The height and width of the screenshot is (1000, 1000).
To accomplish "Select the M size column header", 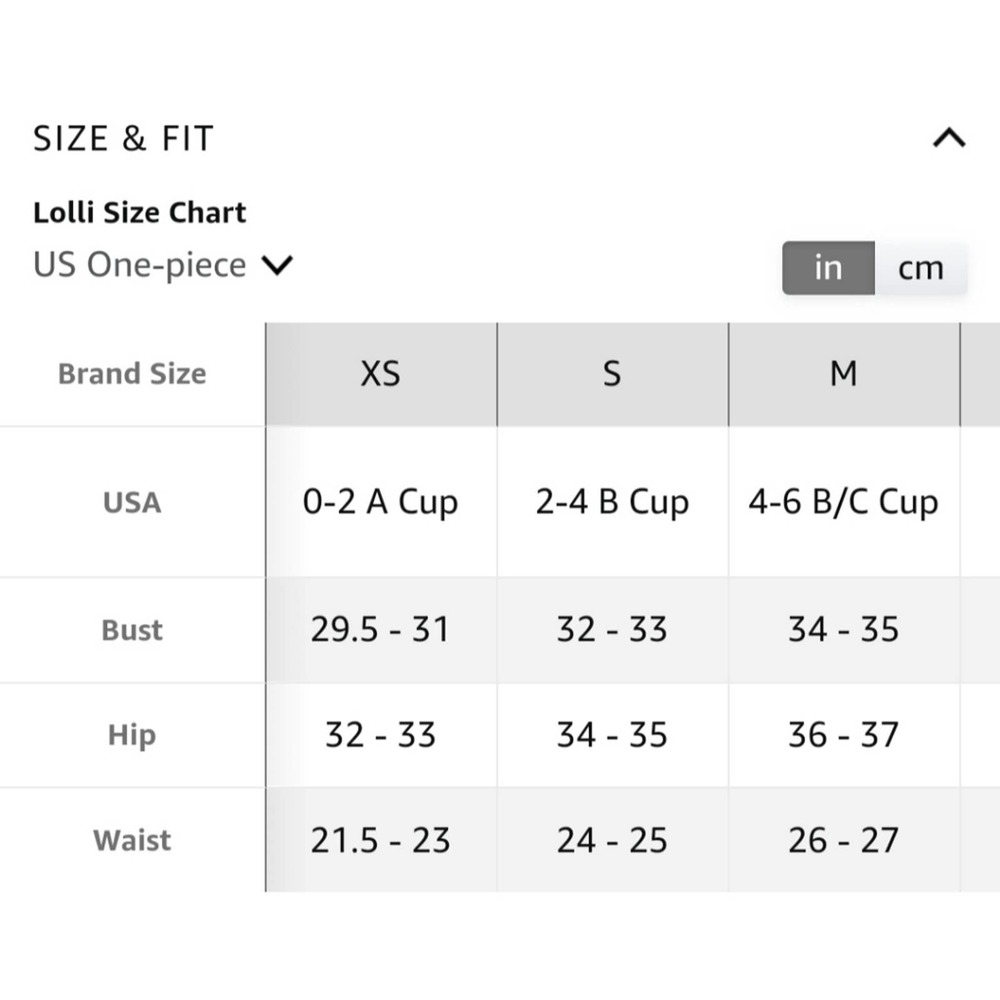I will (843, 374).
